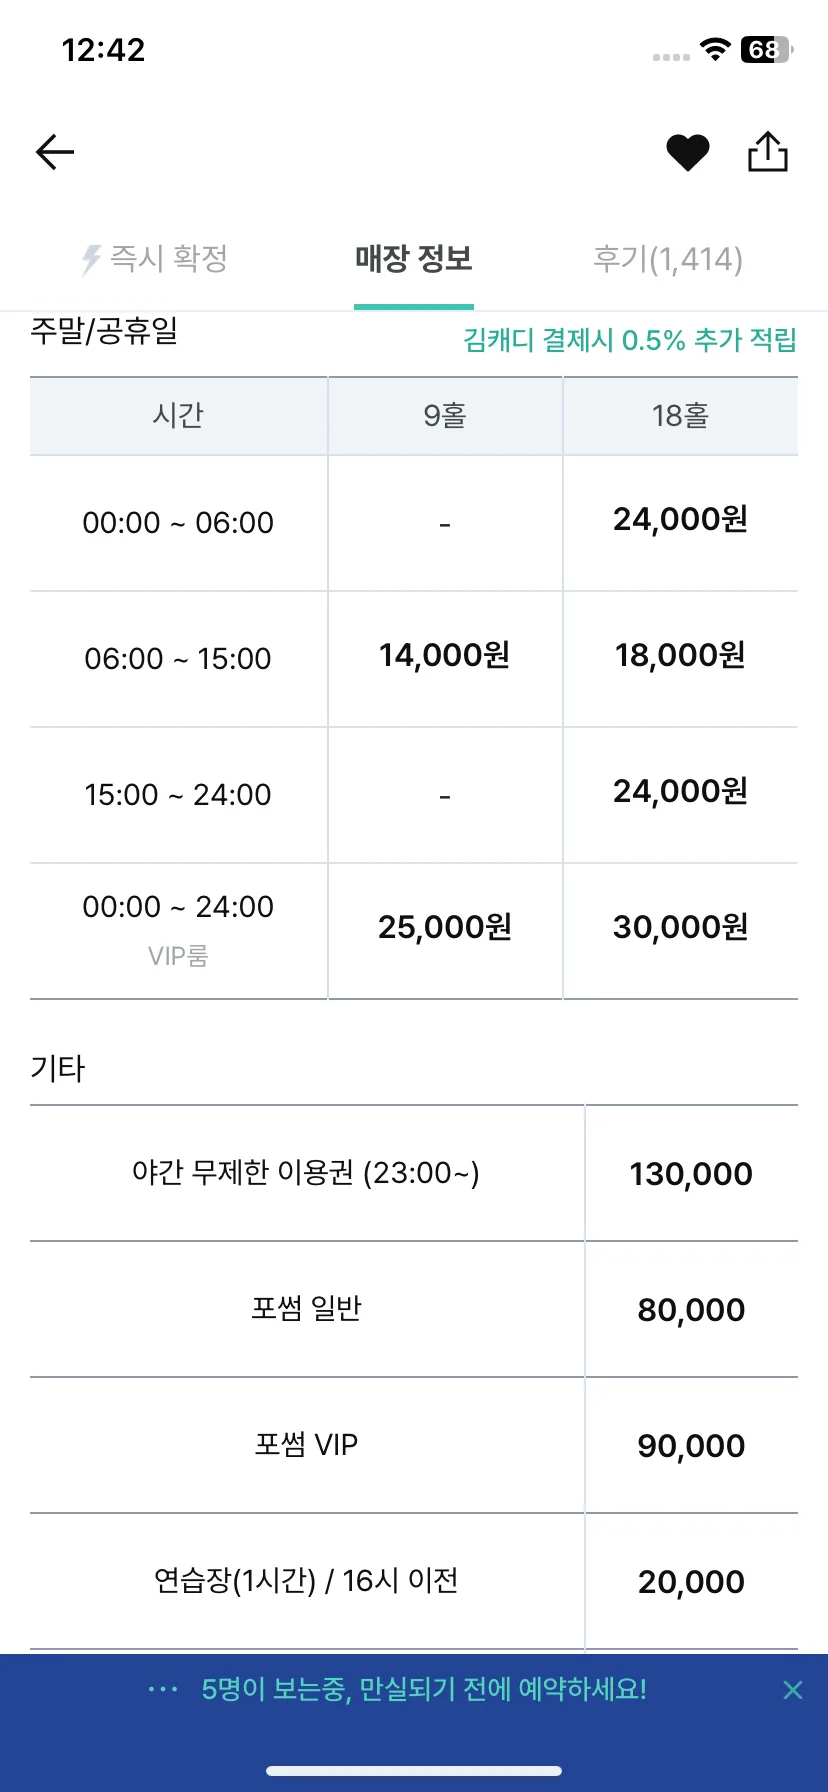Screen dimensions: 828x1792
Task: Select the 야간 무제한 이용권 row
Action: tap(414, 1173)
